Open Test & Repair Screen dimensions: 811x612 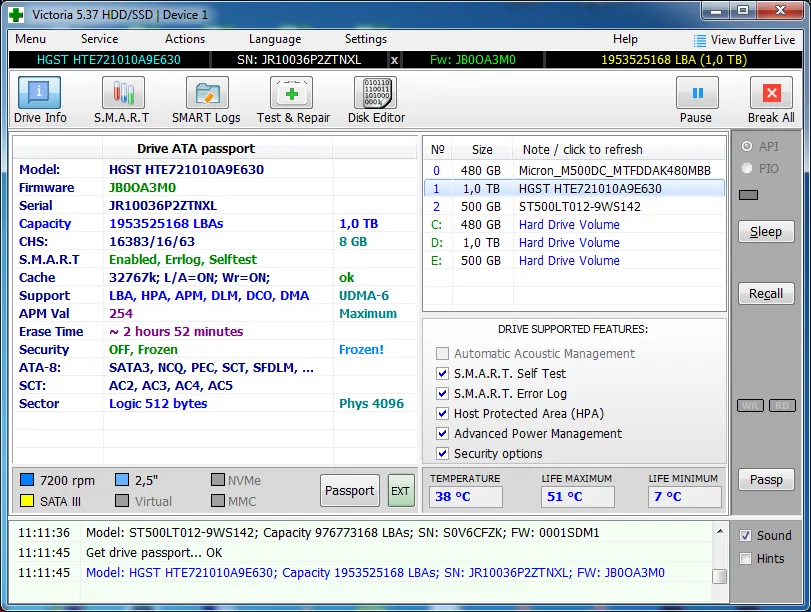tap(293, 100)
